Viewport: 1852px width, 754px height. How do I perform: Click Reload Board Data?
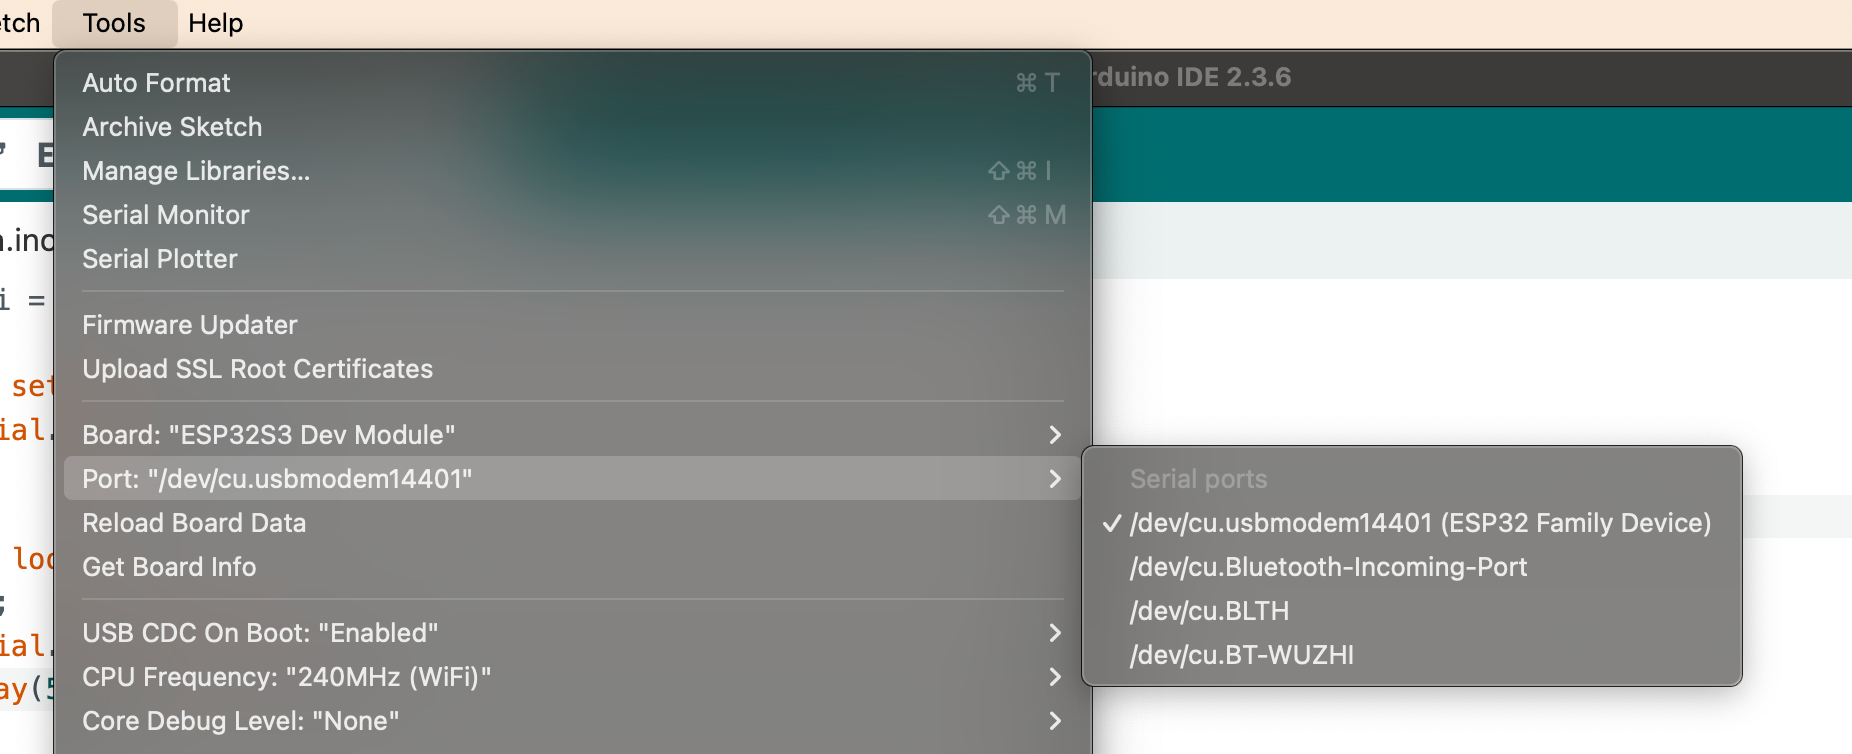coord(194,523)
